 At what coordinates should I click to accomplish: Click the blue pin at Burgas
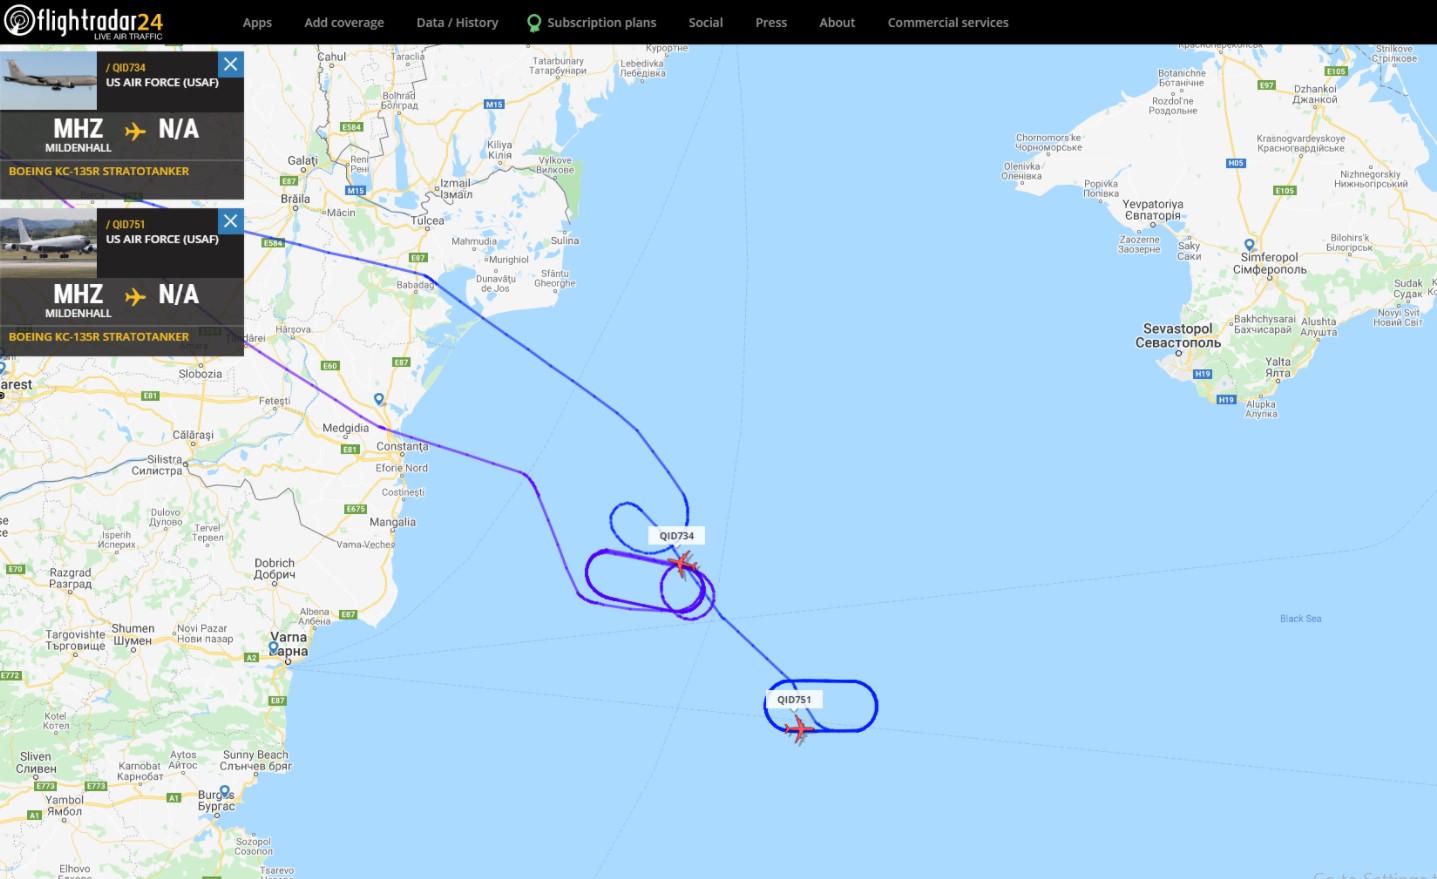click(224, 792)
